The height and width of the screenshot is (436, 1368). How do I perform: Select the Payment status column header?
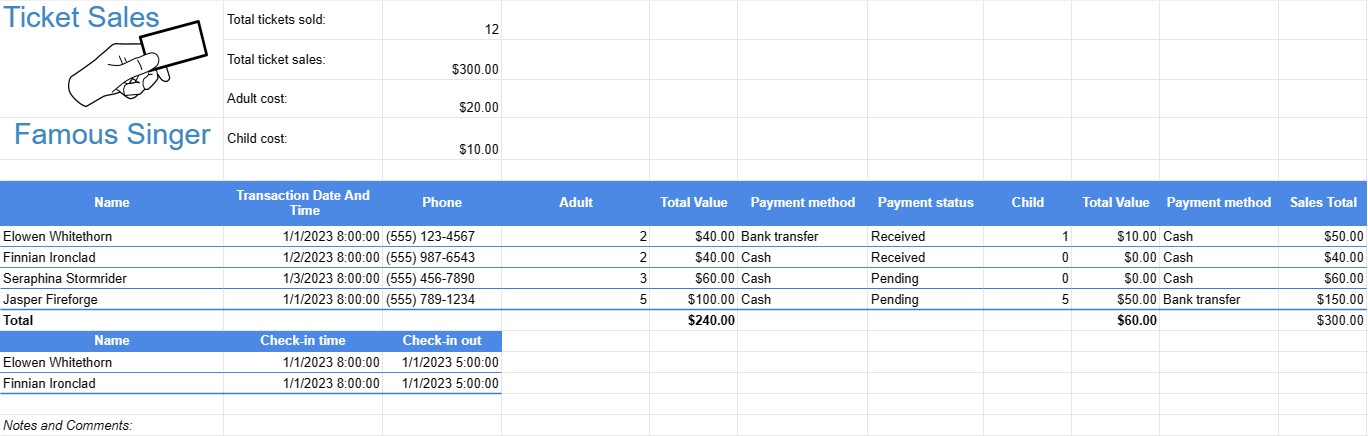tap(925, 202)
